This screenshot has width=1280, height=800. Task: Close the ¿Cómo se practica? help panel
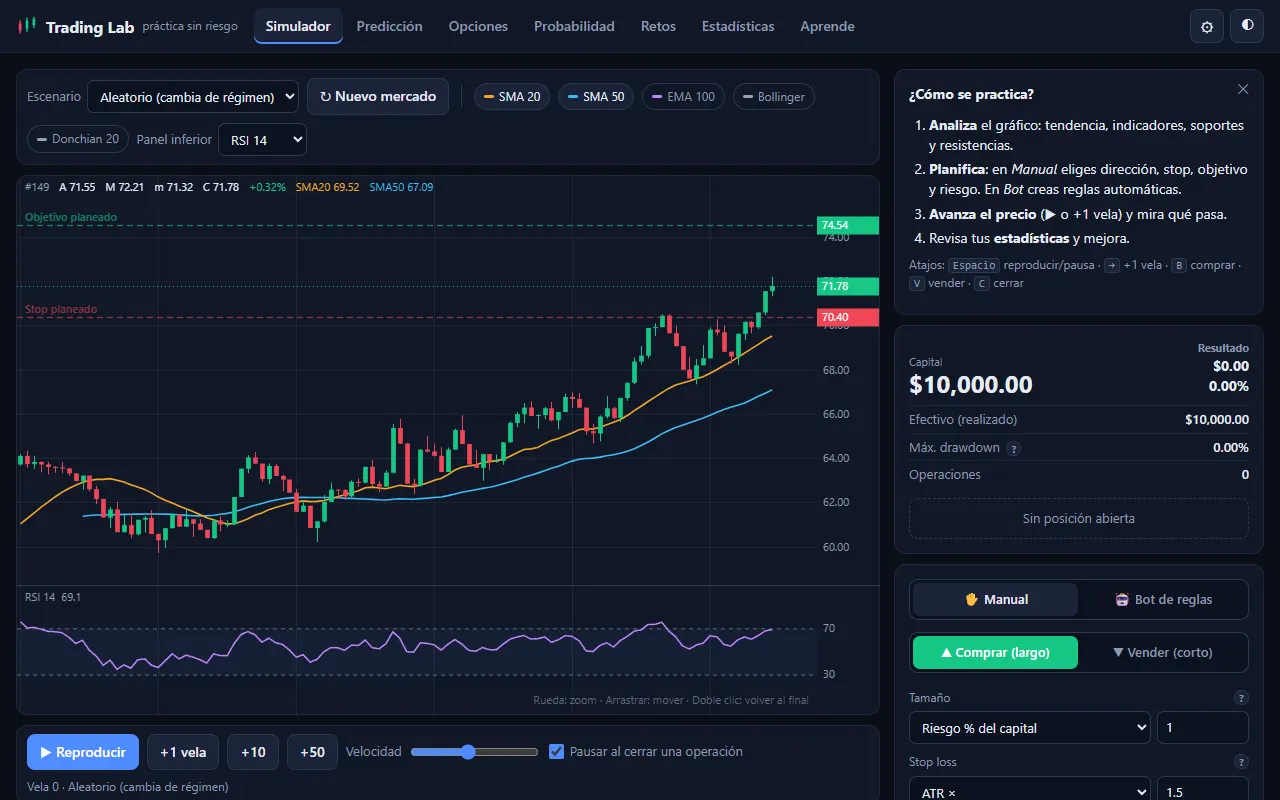(1243, 89)
